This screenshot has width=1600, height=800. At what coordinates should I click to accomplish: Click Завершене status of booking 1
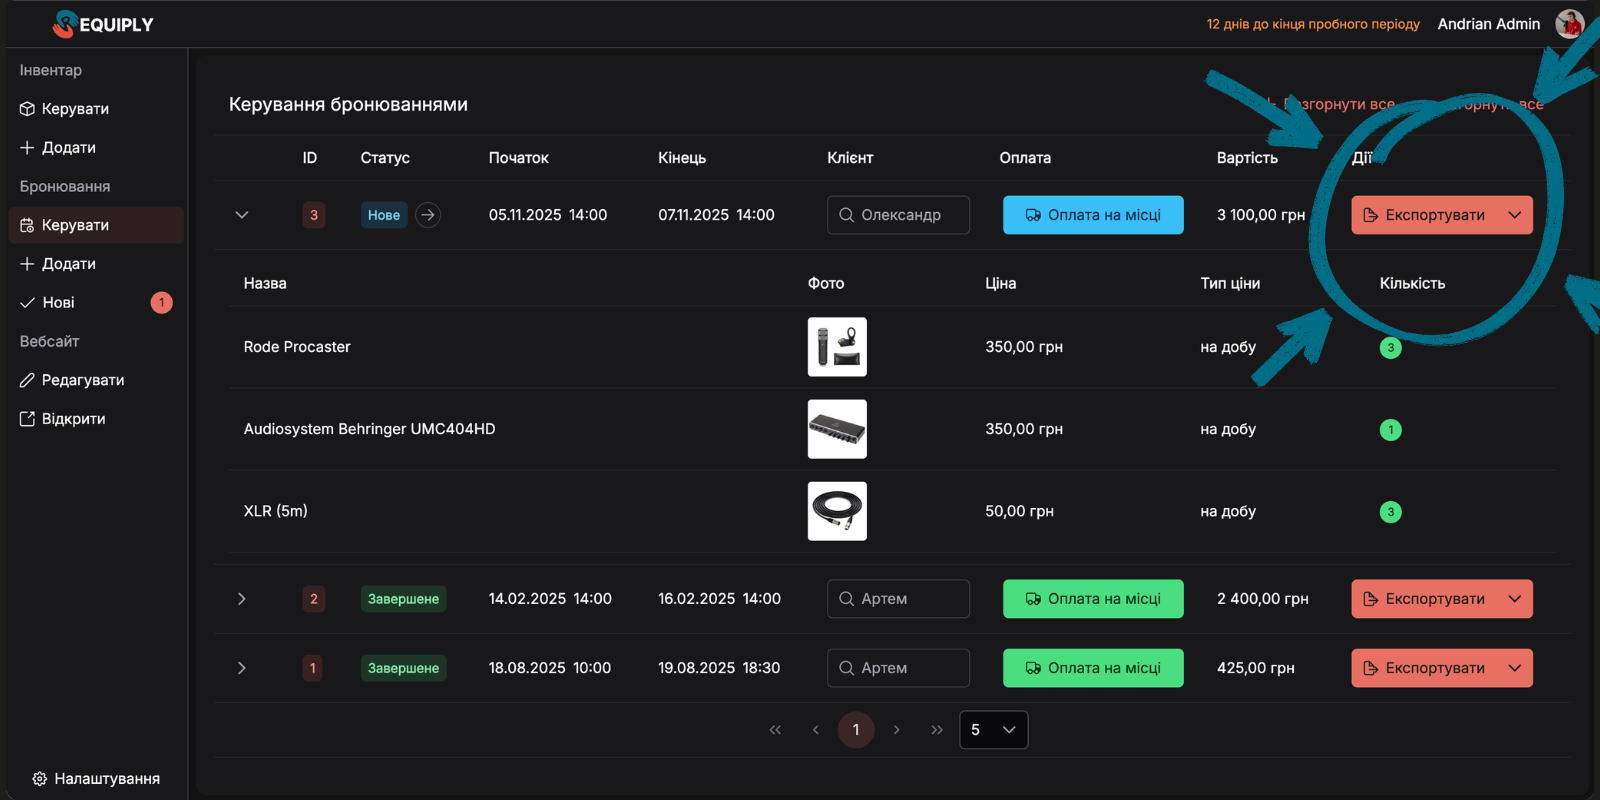click(403, 668)
